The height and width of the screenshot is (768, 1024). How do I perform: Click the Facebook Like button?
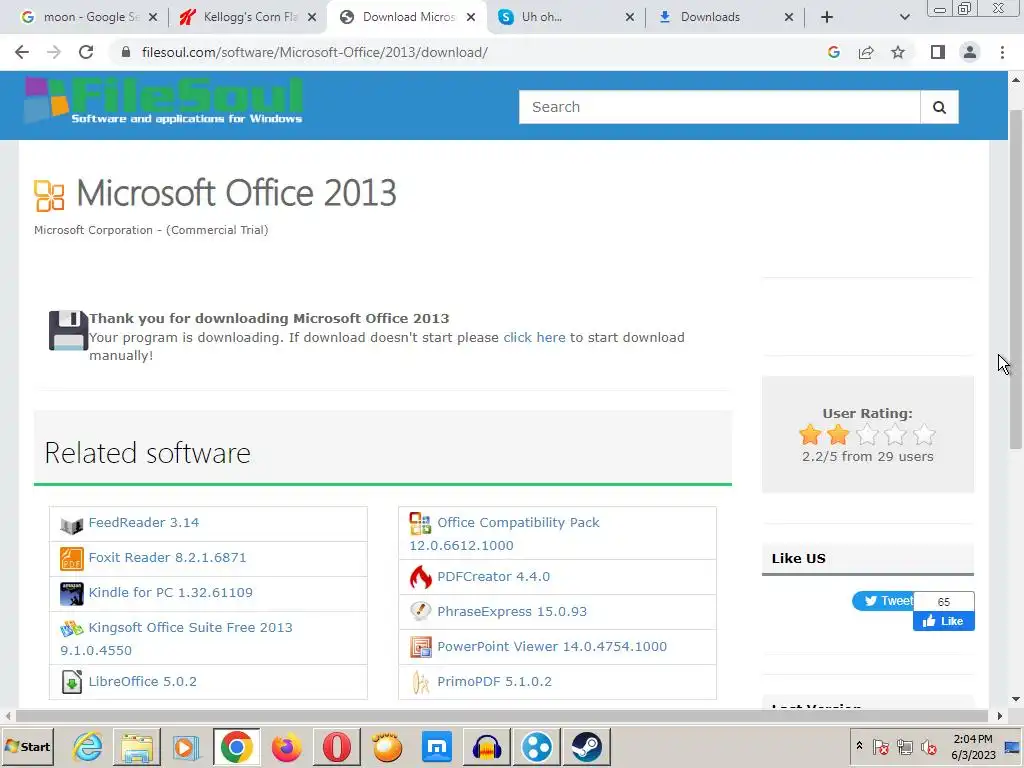tap(944, 621)
